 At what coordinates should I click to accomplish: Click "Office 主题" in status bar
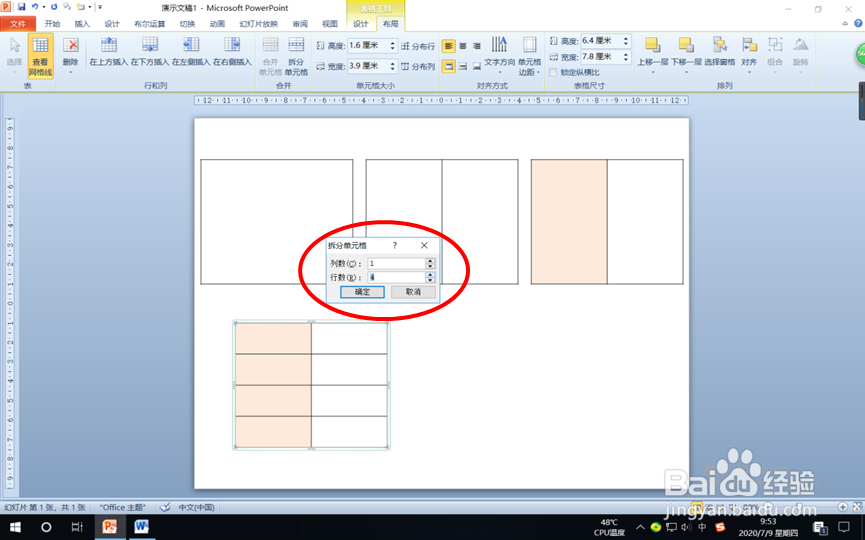point(122,507)
